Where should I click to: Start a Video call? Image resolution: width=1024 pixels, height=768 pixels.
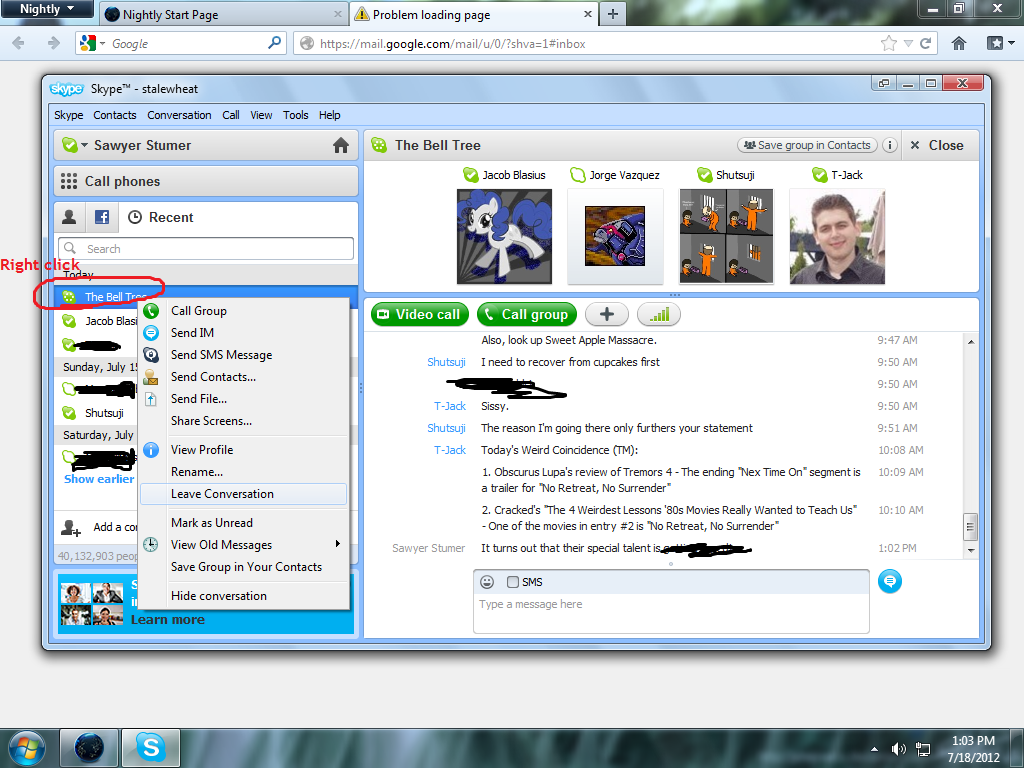pos(420,314)
